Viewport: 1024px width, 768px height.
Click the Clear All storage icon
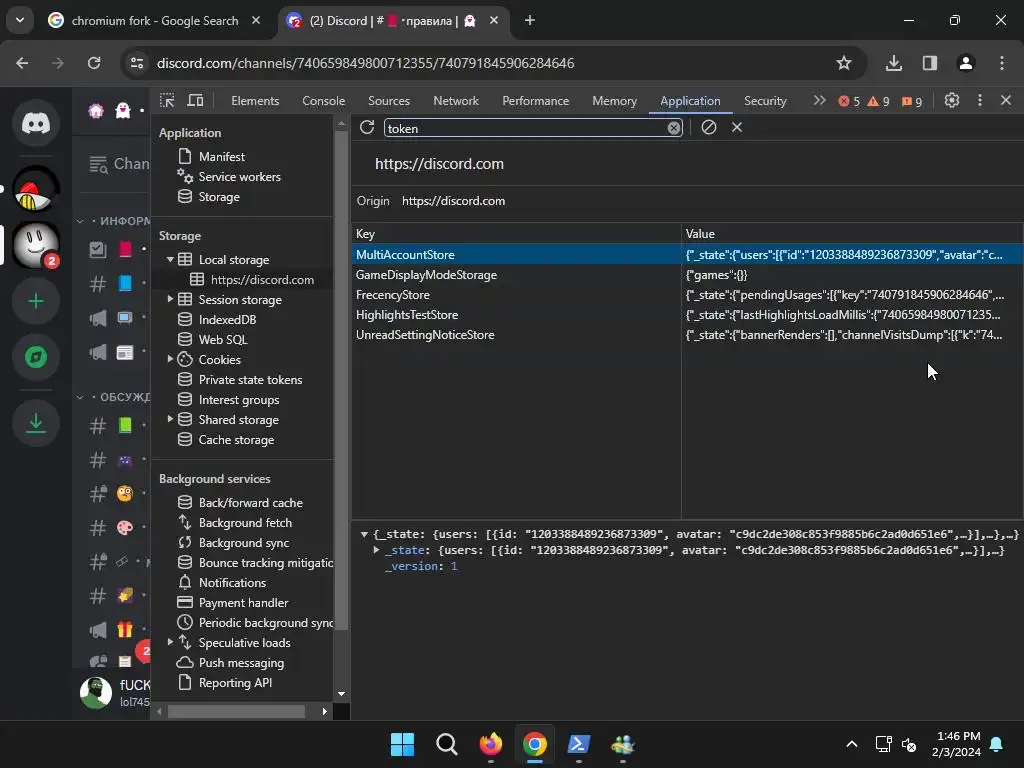click(709, 127)
